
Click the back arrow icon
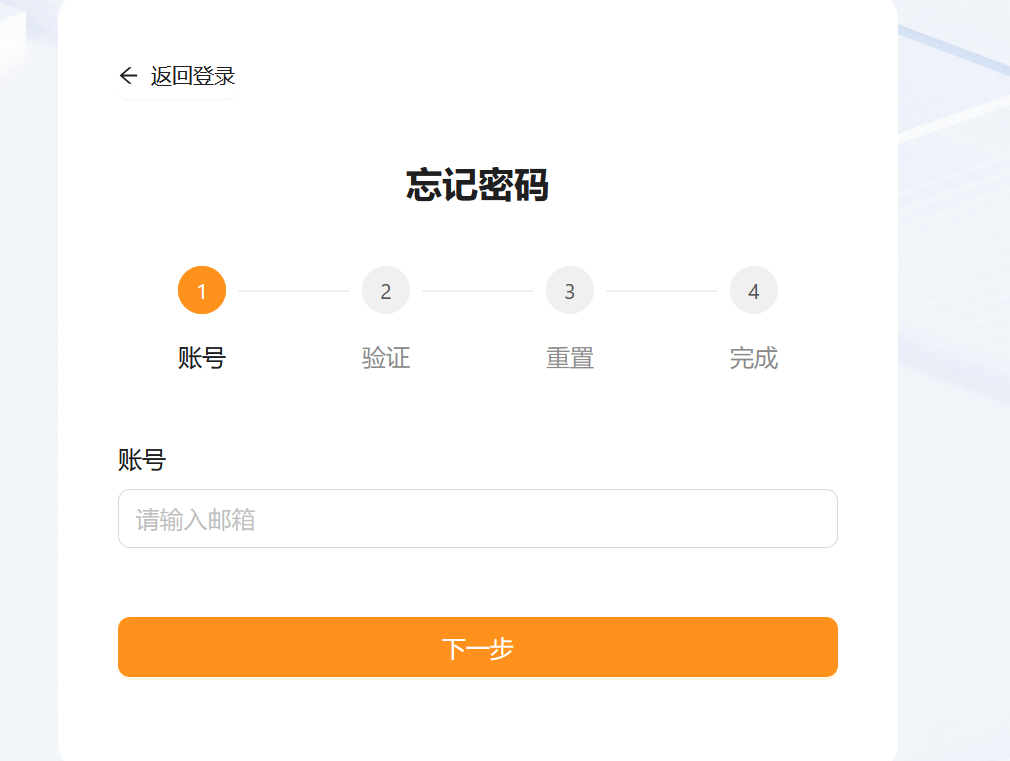click(128, 76)
